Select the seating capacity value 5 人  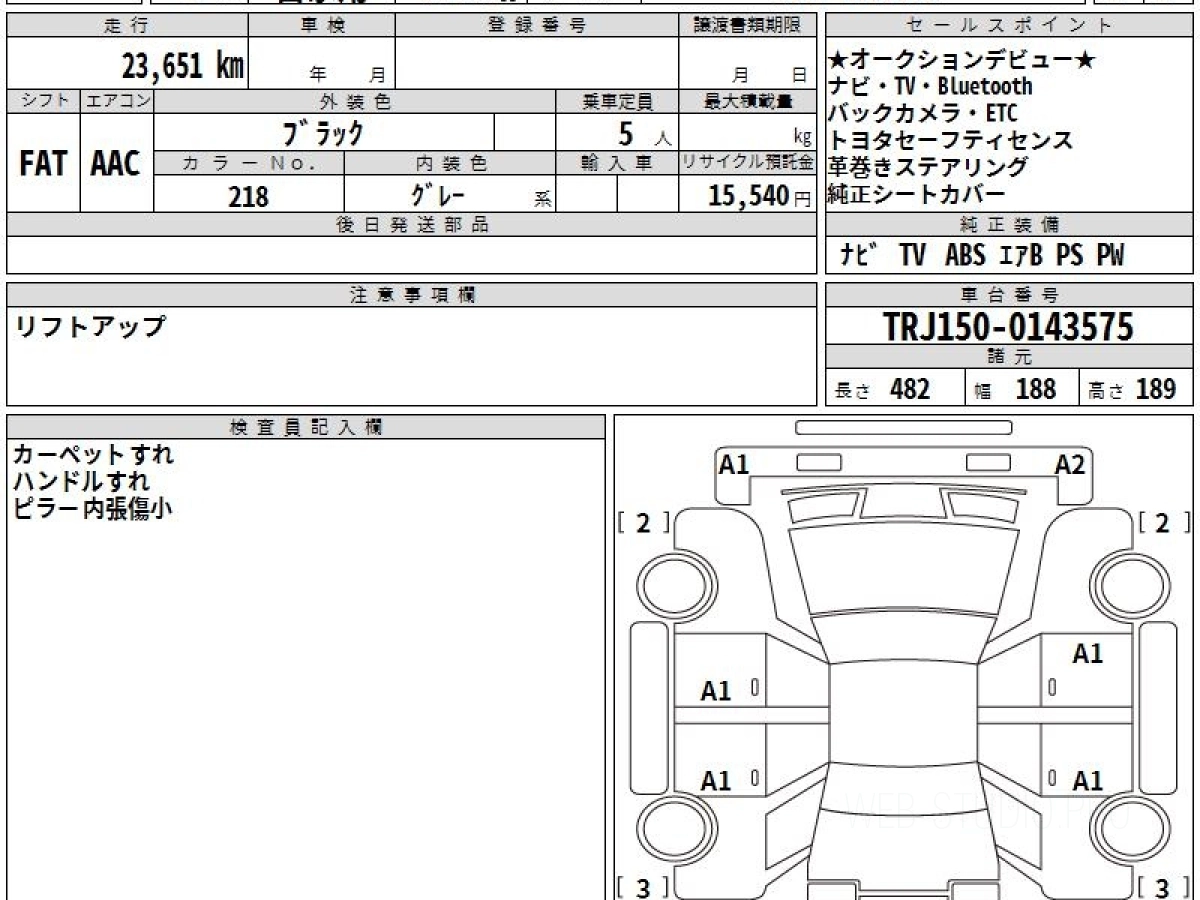tap(645, 133)
